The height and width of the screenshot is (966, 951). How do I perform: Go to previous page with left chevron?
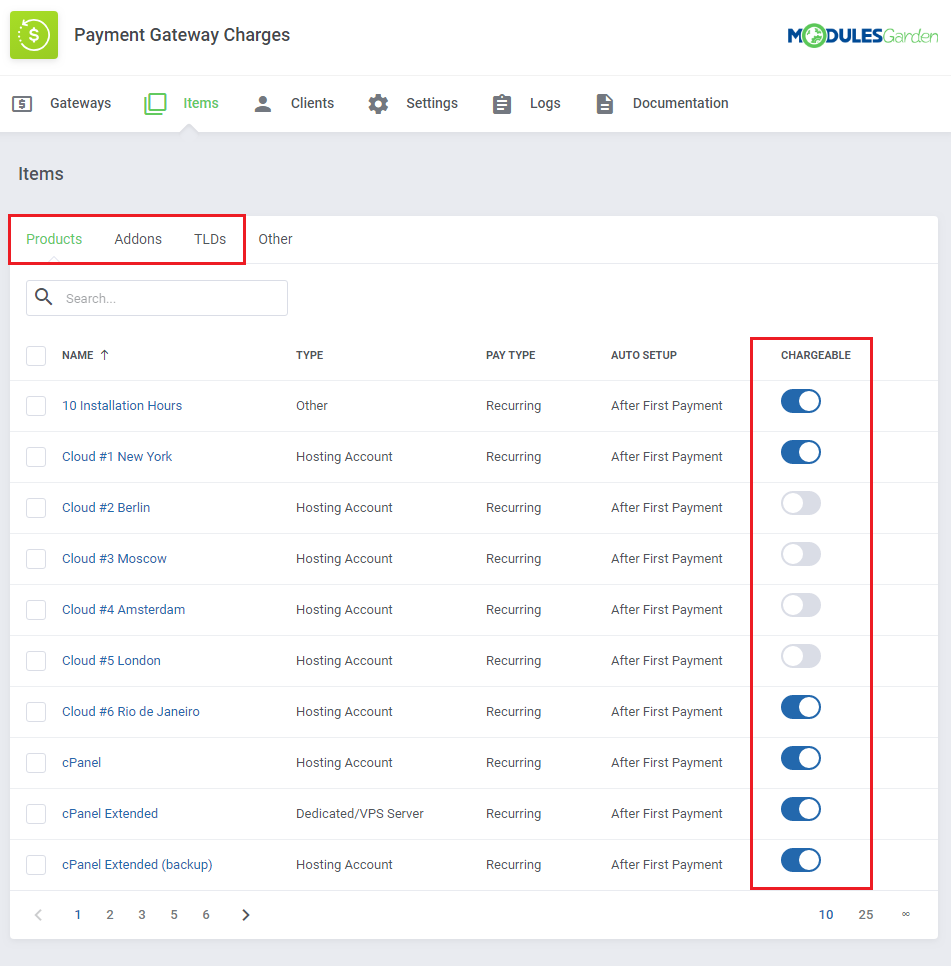pos(38,915)
